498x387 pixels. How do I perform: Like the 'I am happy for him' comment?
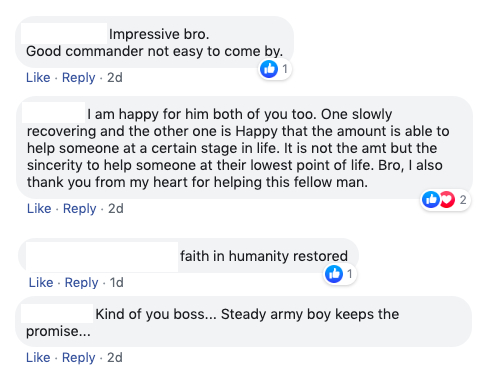[x=39, y=209]
